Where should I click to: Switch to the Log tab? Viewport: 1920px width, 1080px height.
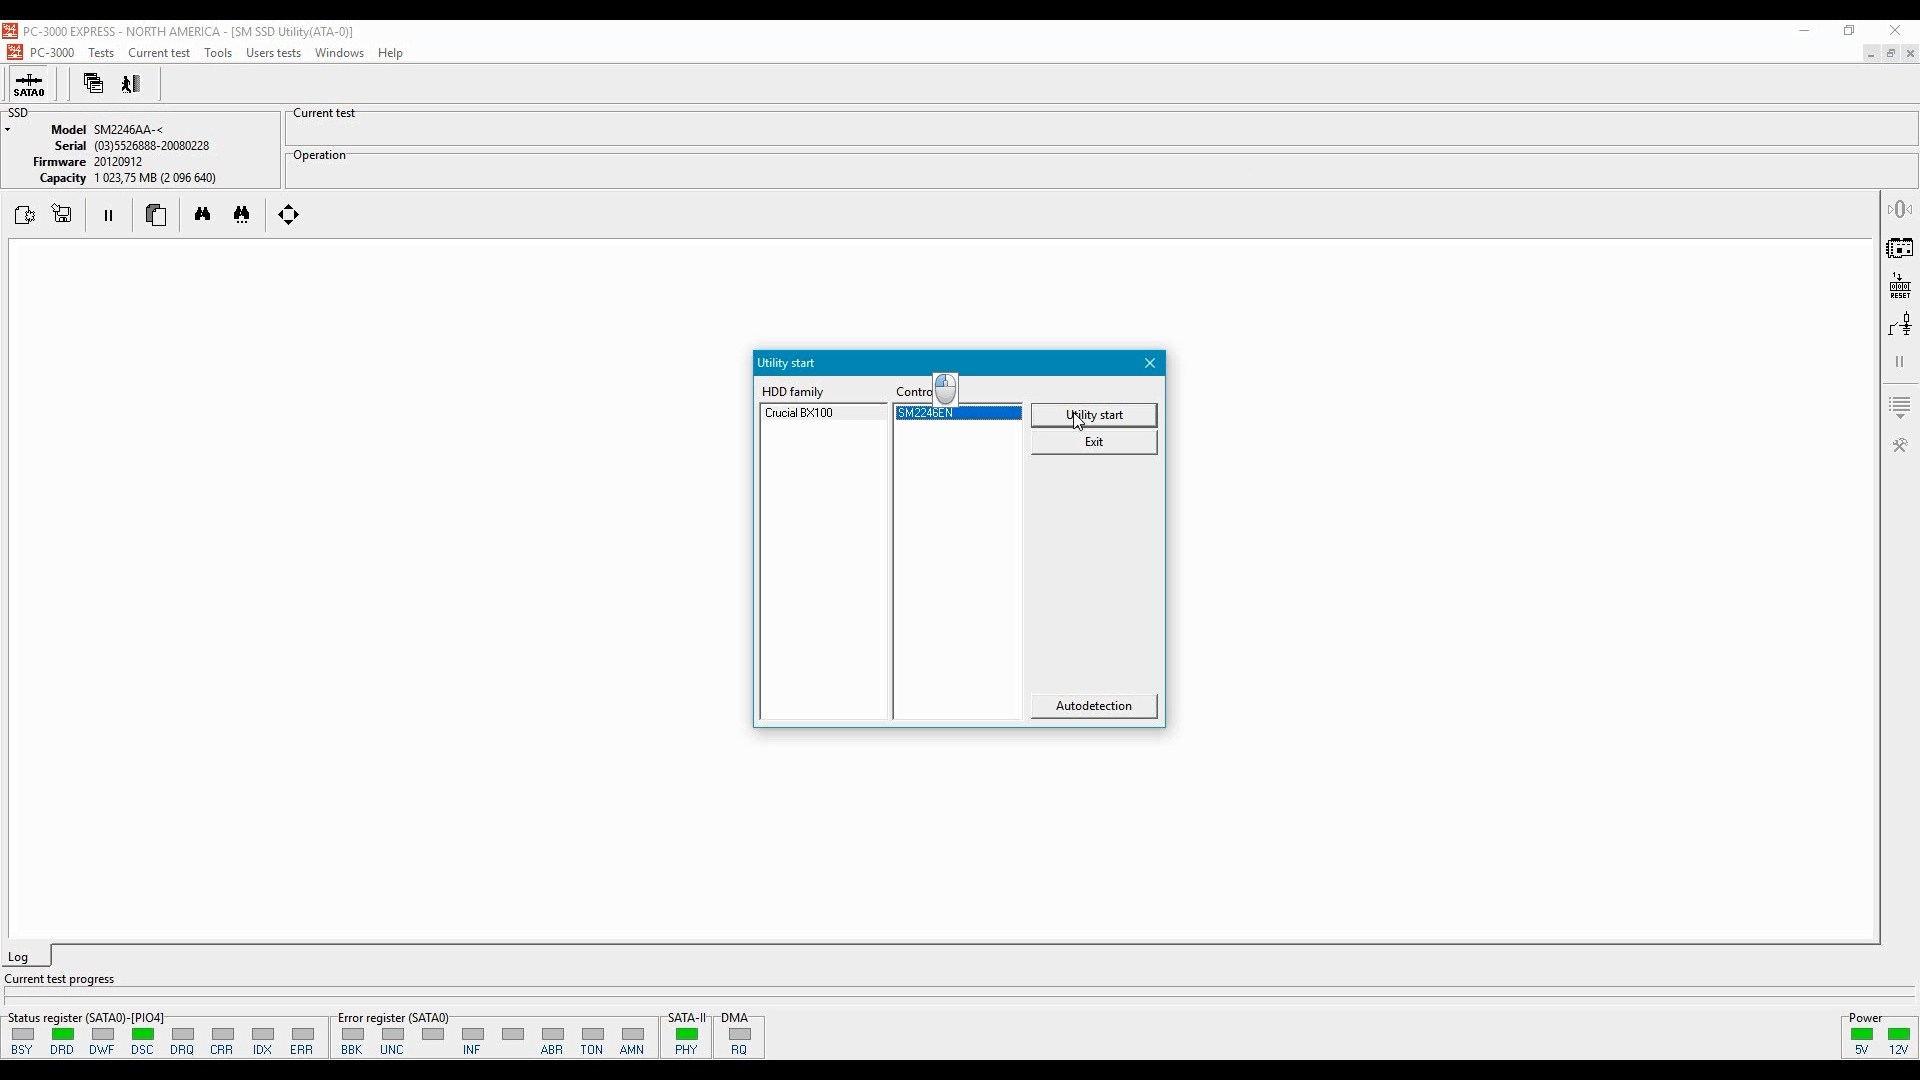19,957
